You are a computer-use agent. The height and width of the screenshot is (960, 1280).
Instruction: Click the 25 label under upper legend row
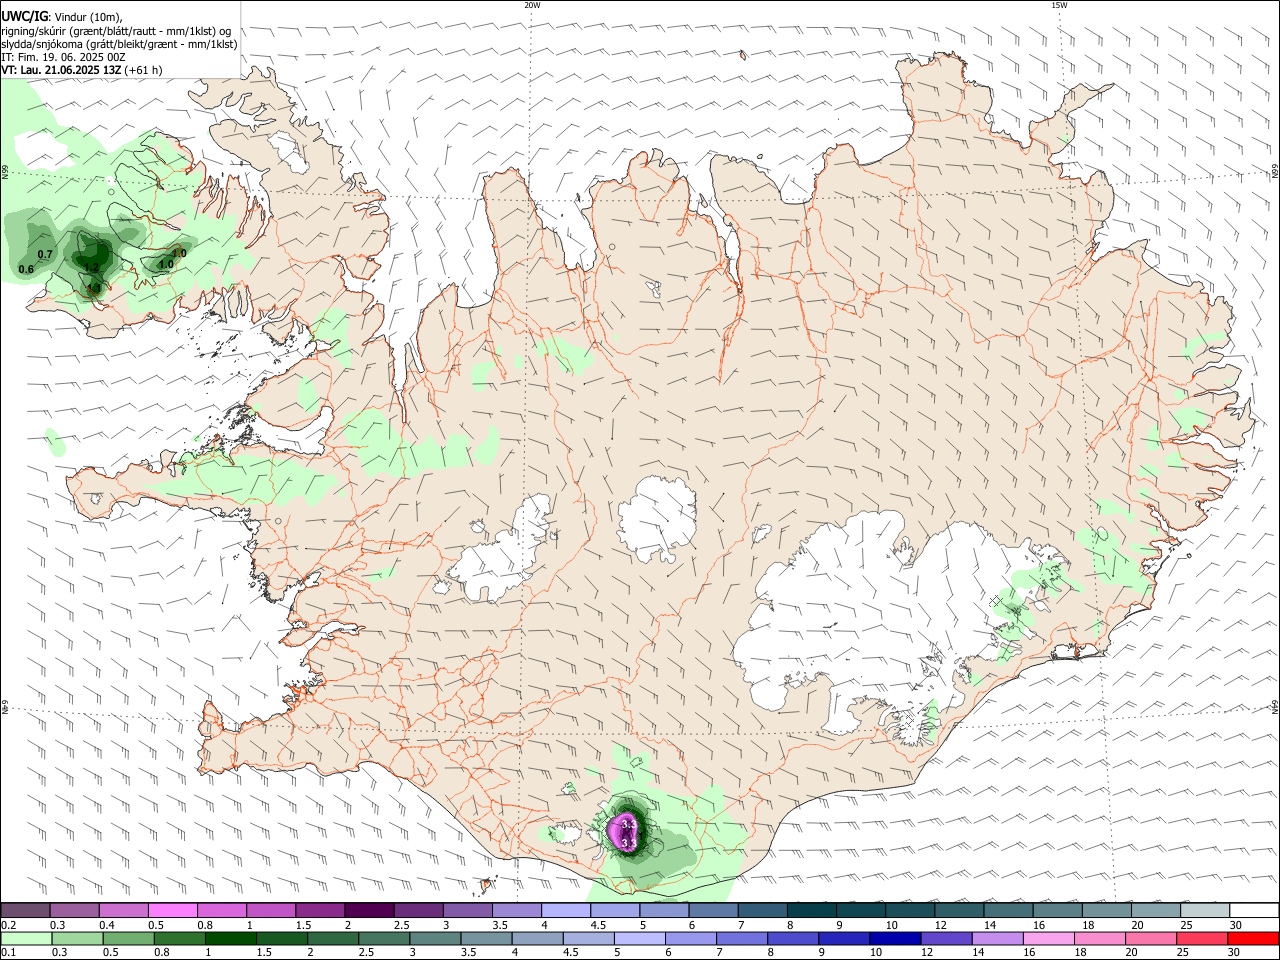(x=1184, y=925)
